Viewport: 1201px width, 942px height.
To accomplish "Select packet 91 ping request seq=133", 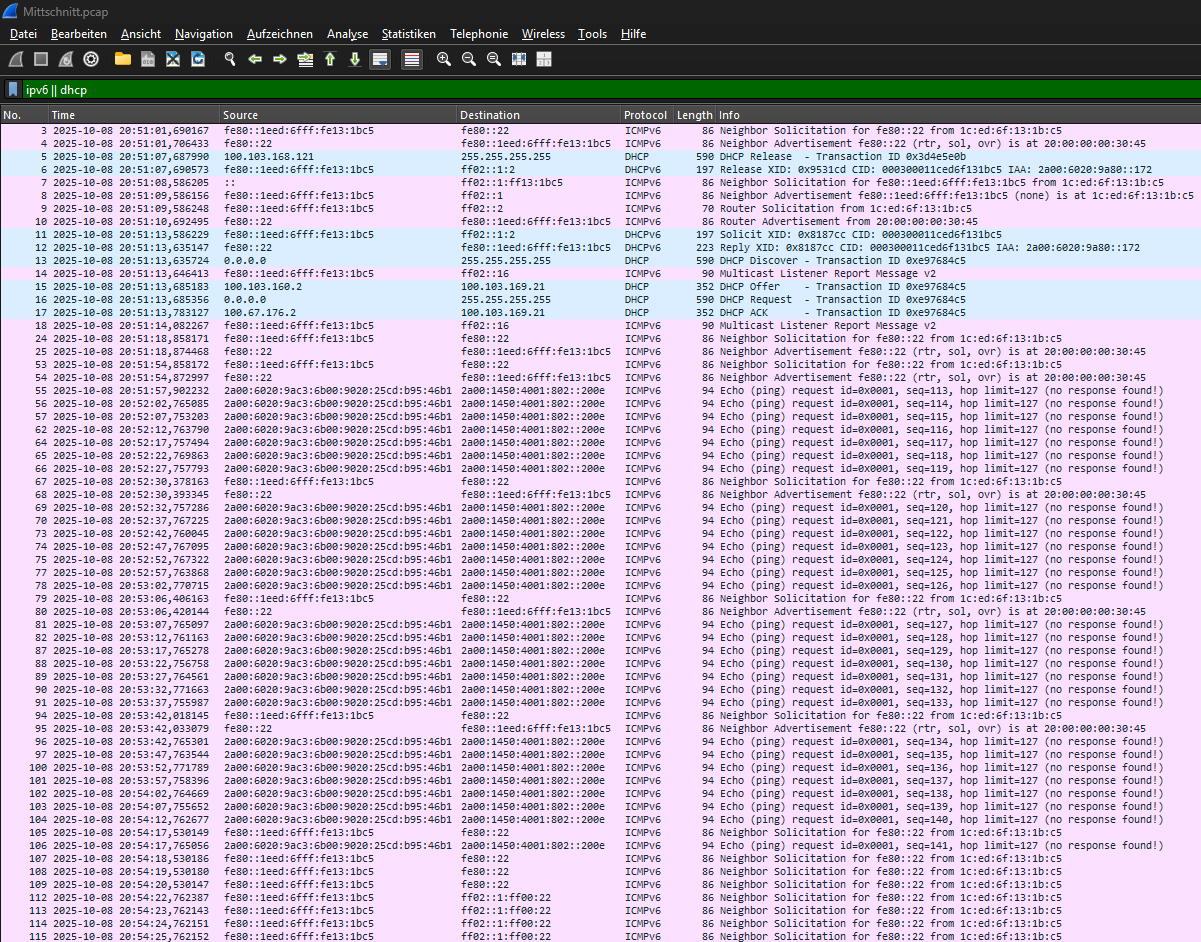I will [x=600, y=703].
